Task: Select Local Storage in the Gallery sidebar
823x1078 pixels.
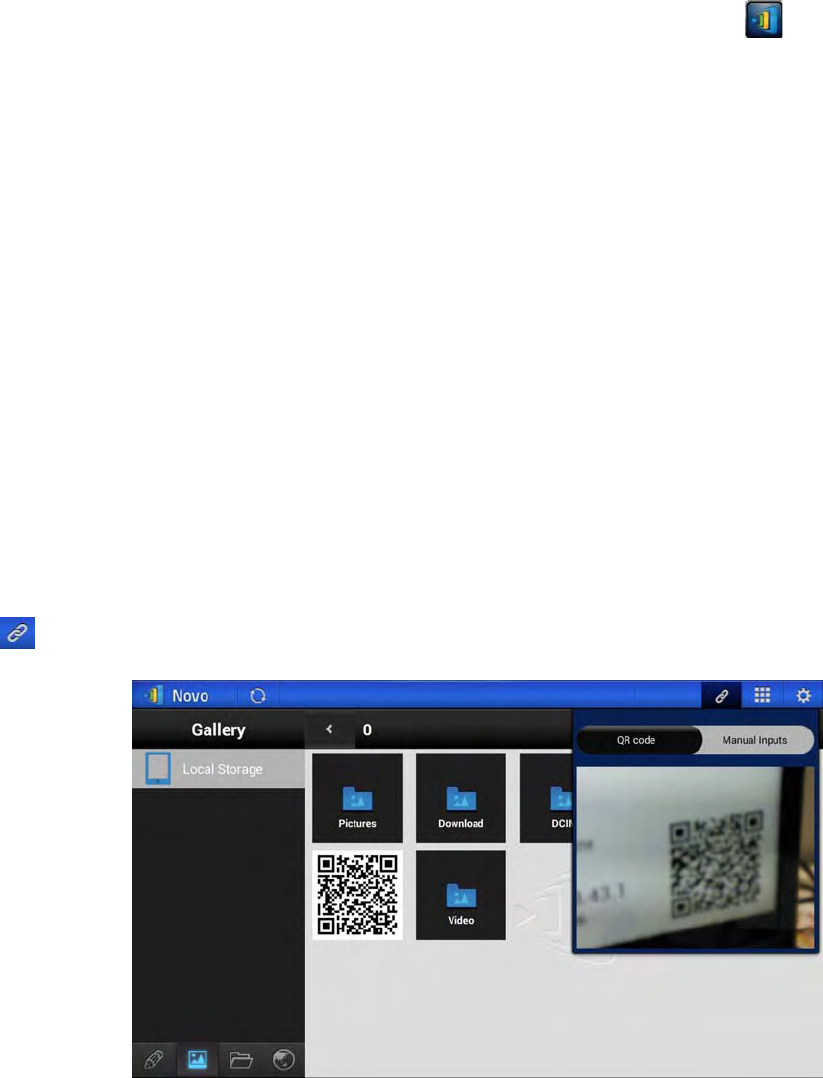Action: coord(219,769)
